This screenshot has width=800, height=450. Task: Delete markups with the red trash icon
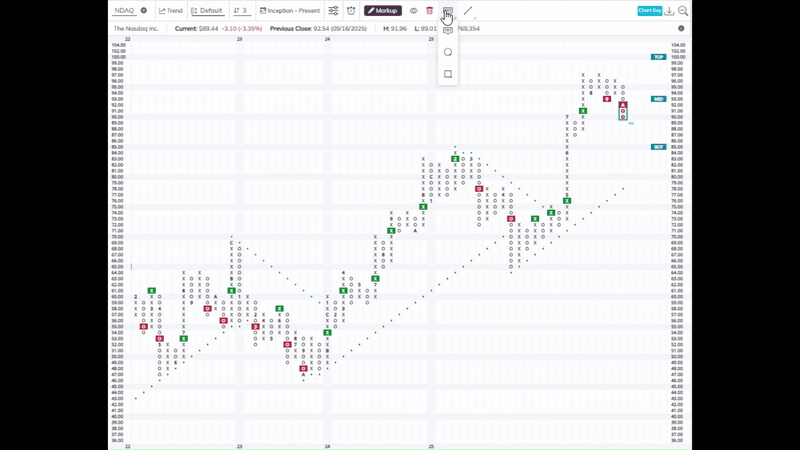pyautogui.click(x=430, y=11)
